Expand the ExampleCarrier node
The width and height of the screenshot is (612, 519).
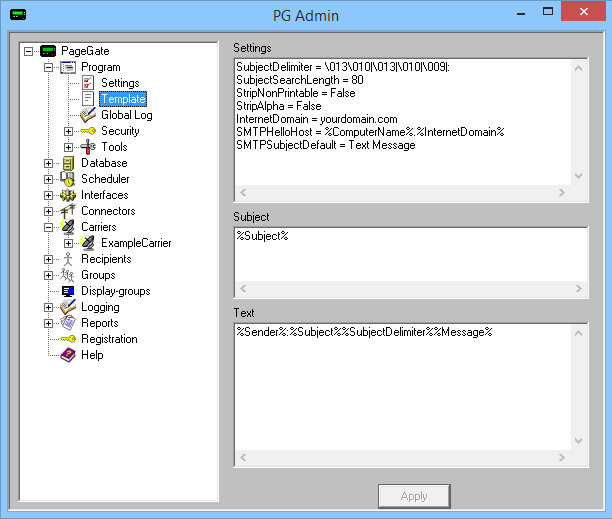tap(68, 243)
